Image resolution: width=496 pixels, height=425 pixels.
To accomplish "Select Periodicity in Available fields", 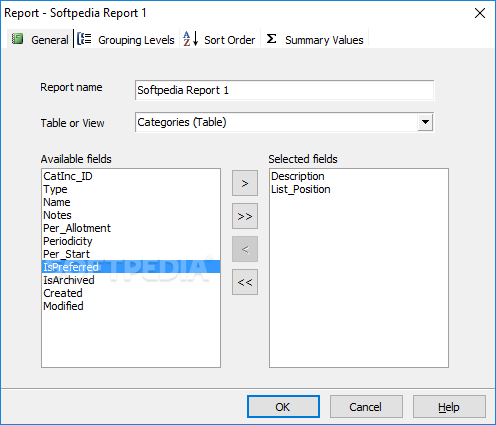I will tap(131, 241).
